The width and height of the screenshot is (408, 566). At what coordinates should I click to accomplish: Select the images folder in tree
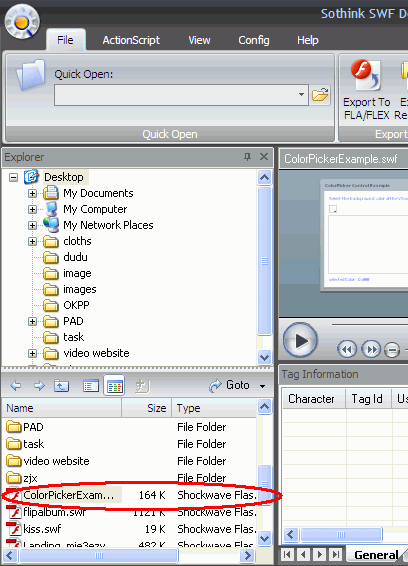(x=80, y=289)
